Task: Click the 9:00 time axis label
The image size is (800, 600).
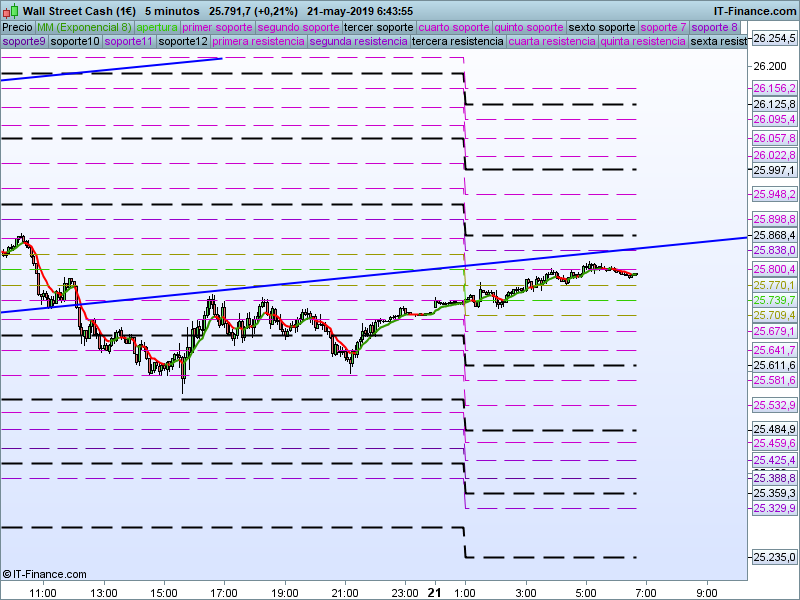Action: pos(707,593)
